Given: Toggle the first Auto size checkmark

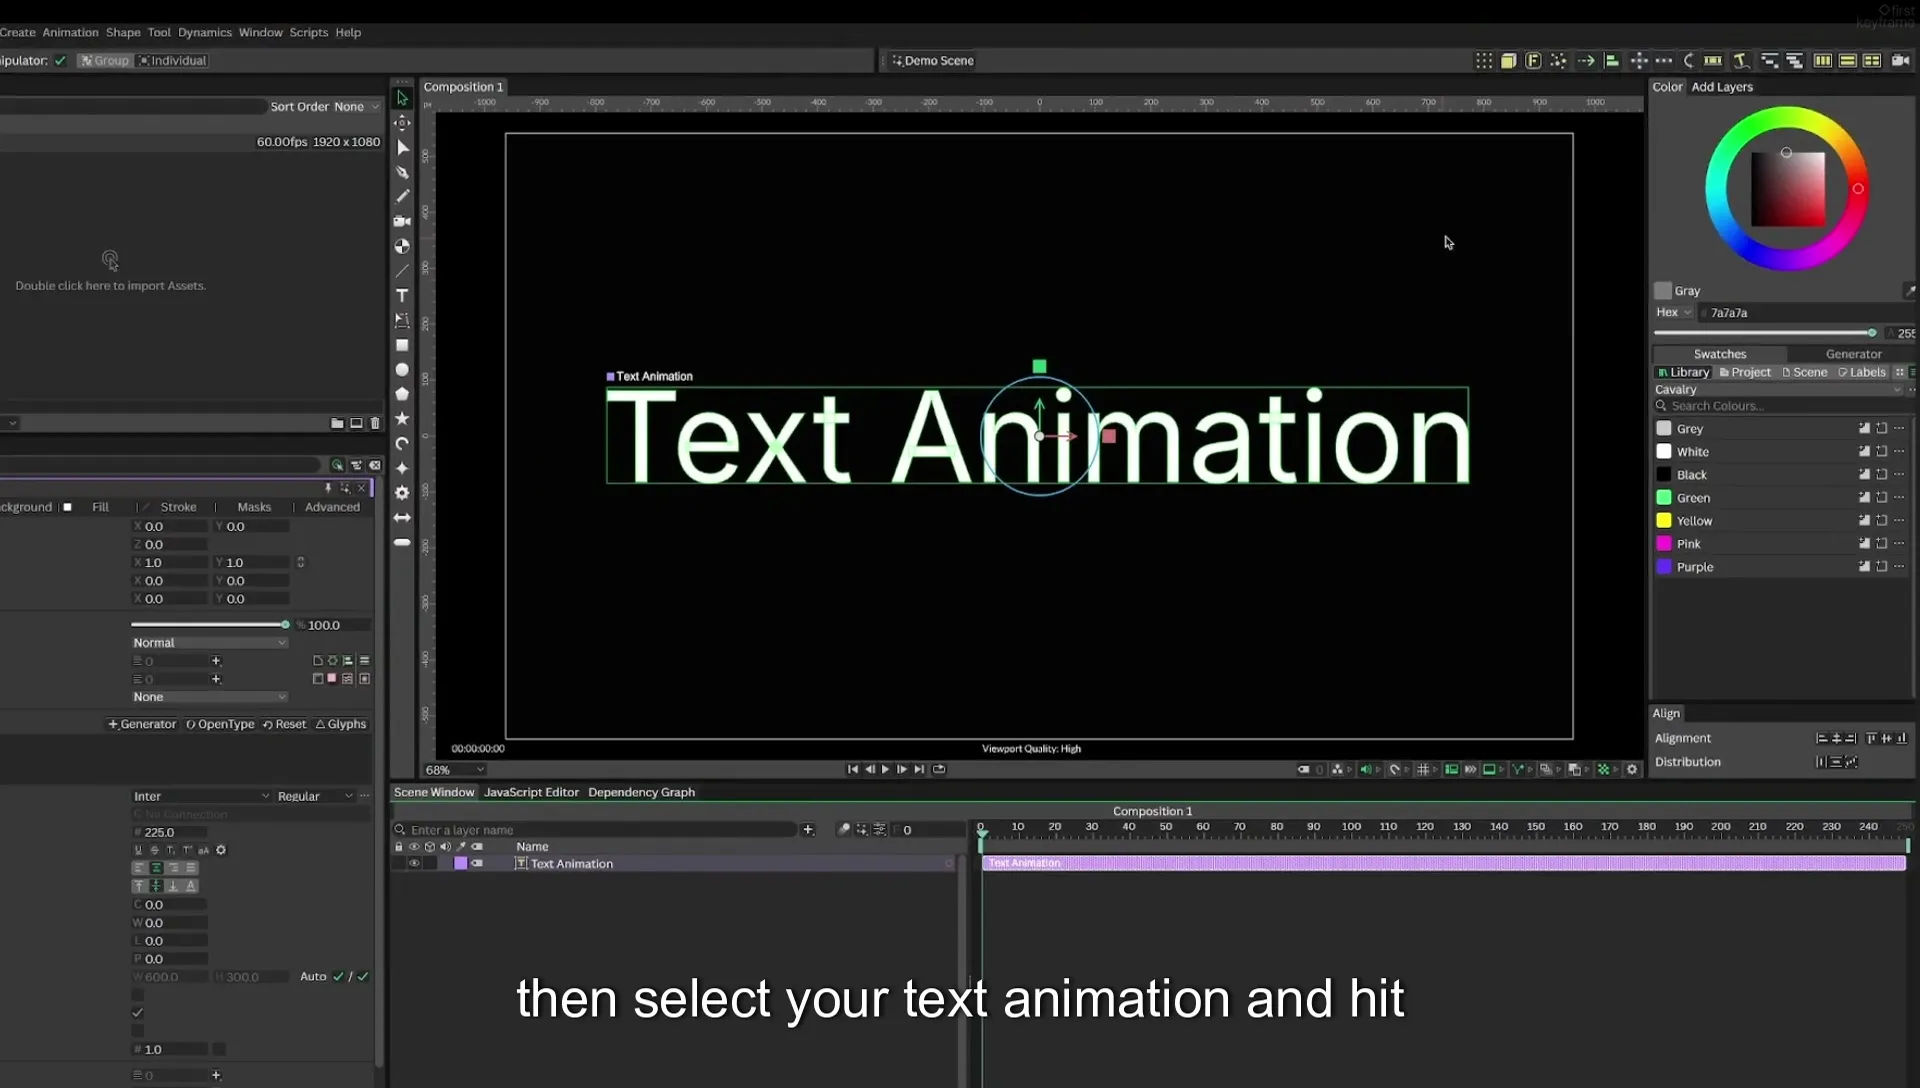Looking at the screenshot, I should pos(338,977).
